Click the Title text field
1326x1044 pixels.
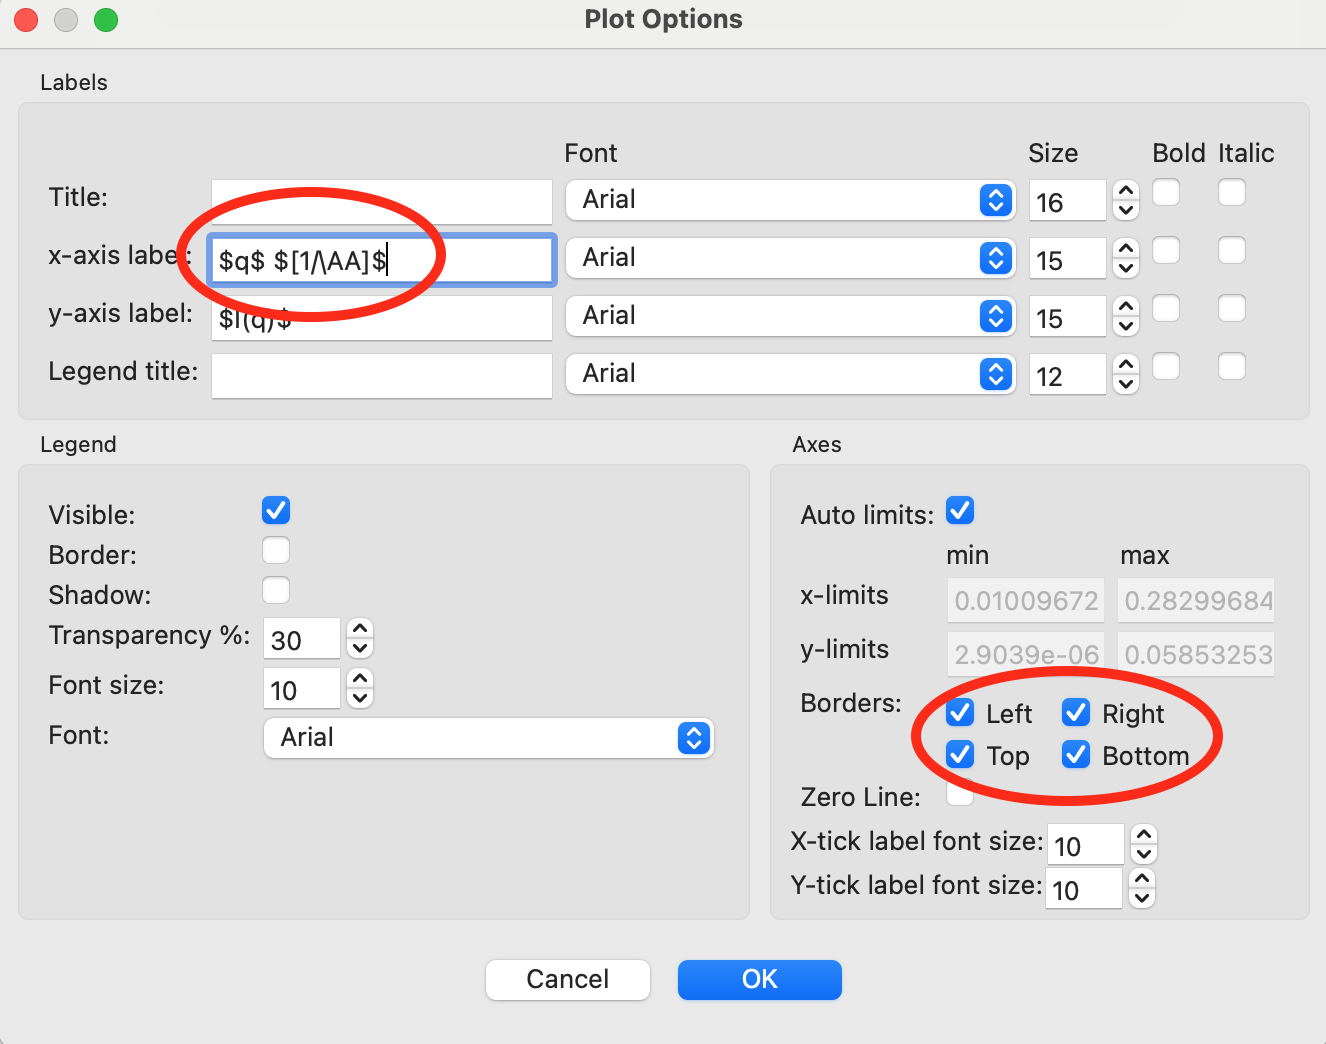(x=381, y=201)
